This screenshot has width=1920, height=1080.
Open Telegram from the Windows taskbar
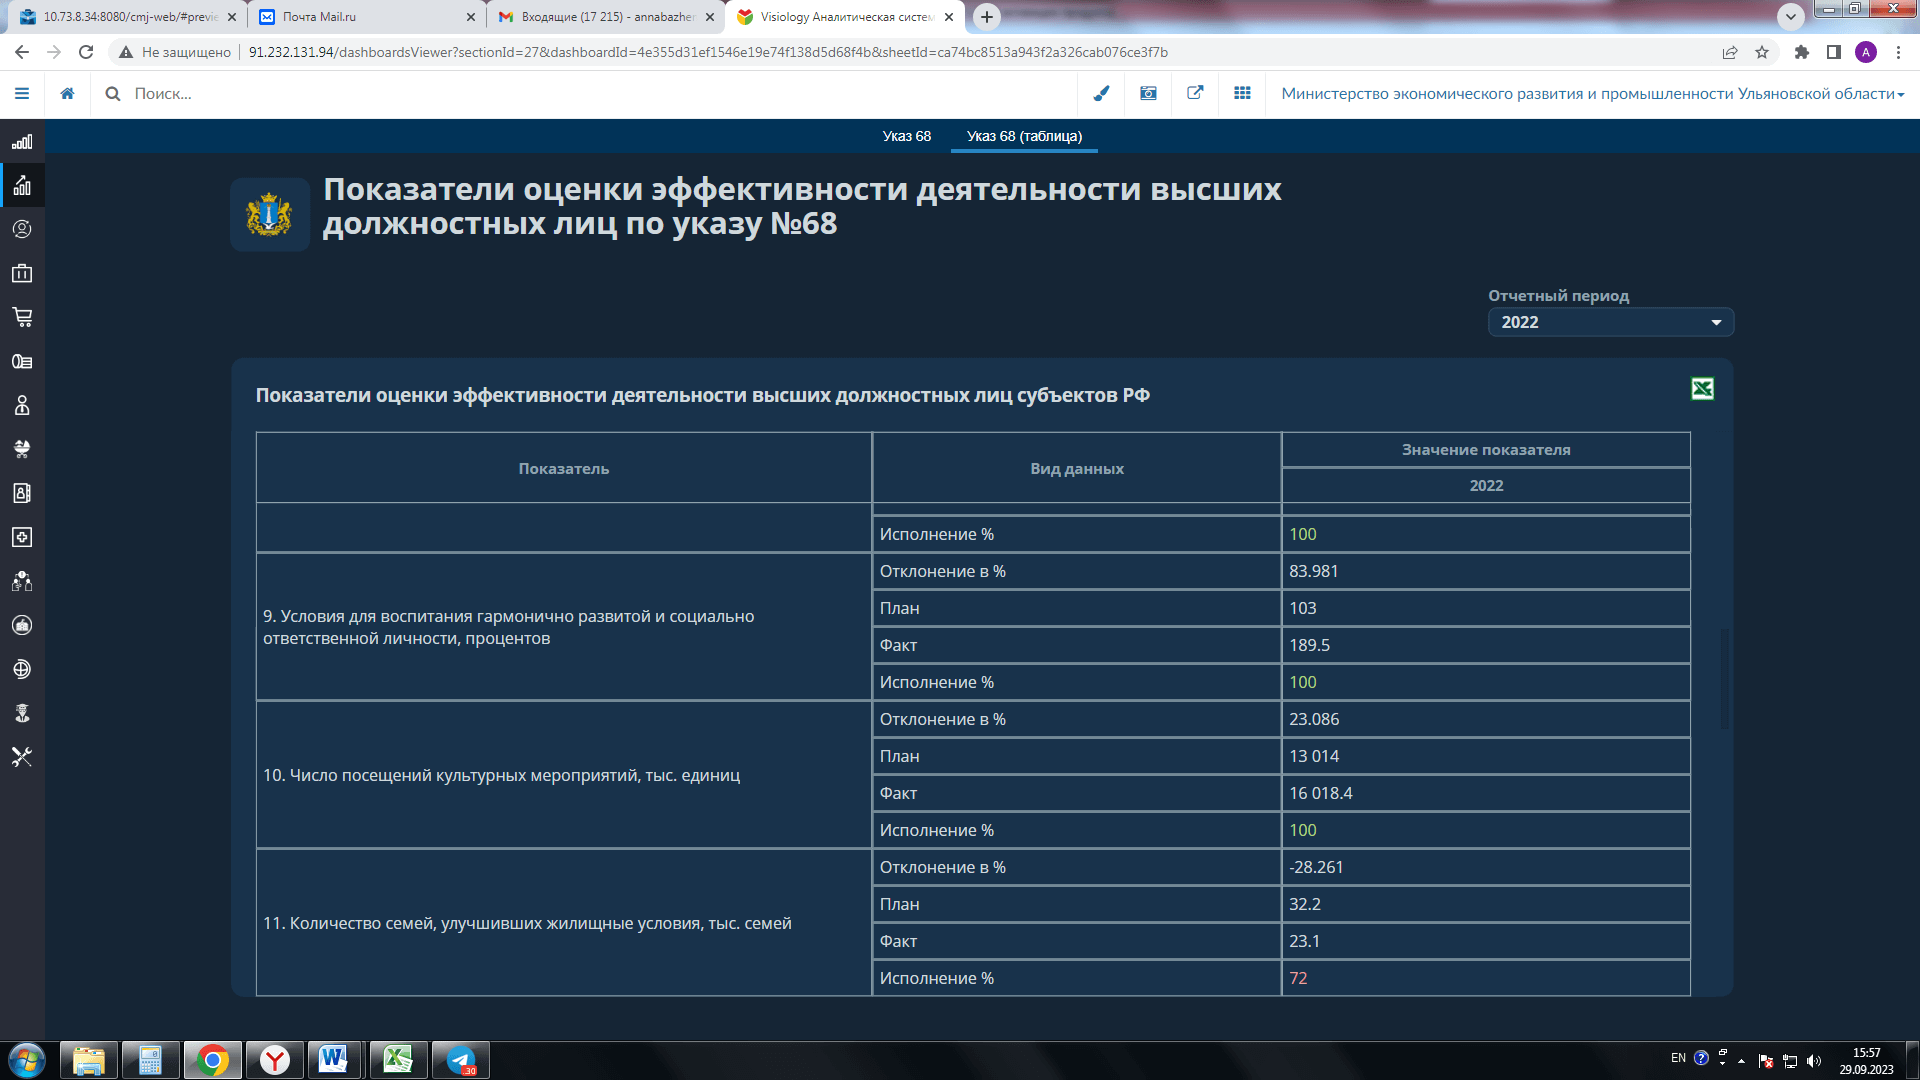[x=461, y=1060]
